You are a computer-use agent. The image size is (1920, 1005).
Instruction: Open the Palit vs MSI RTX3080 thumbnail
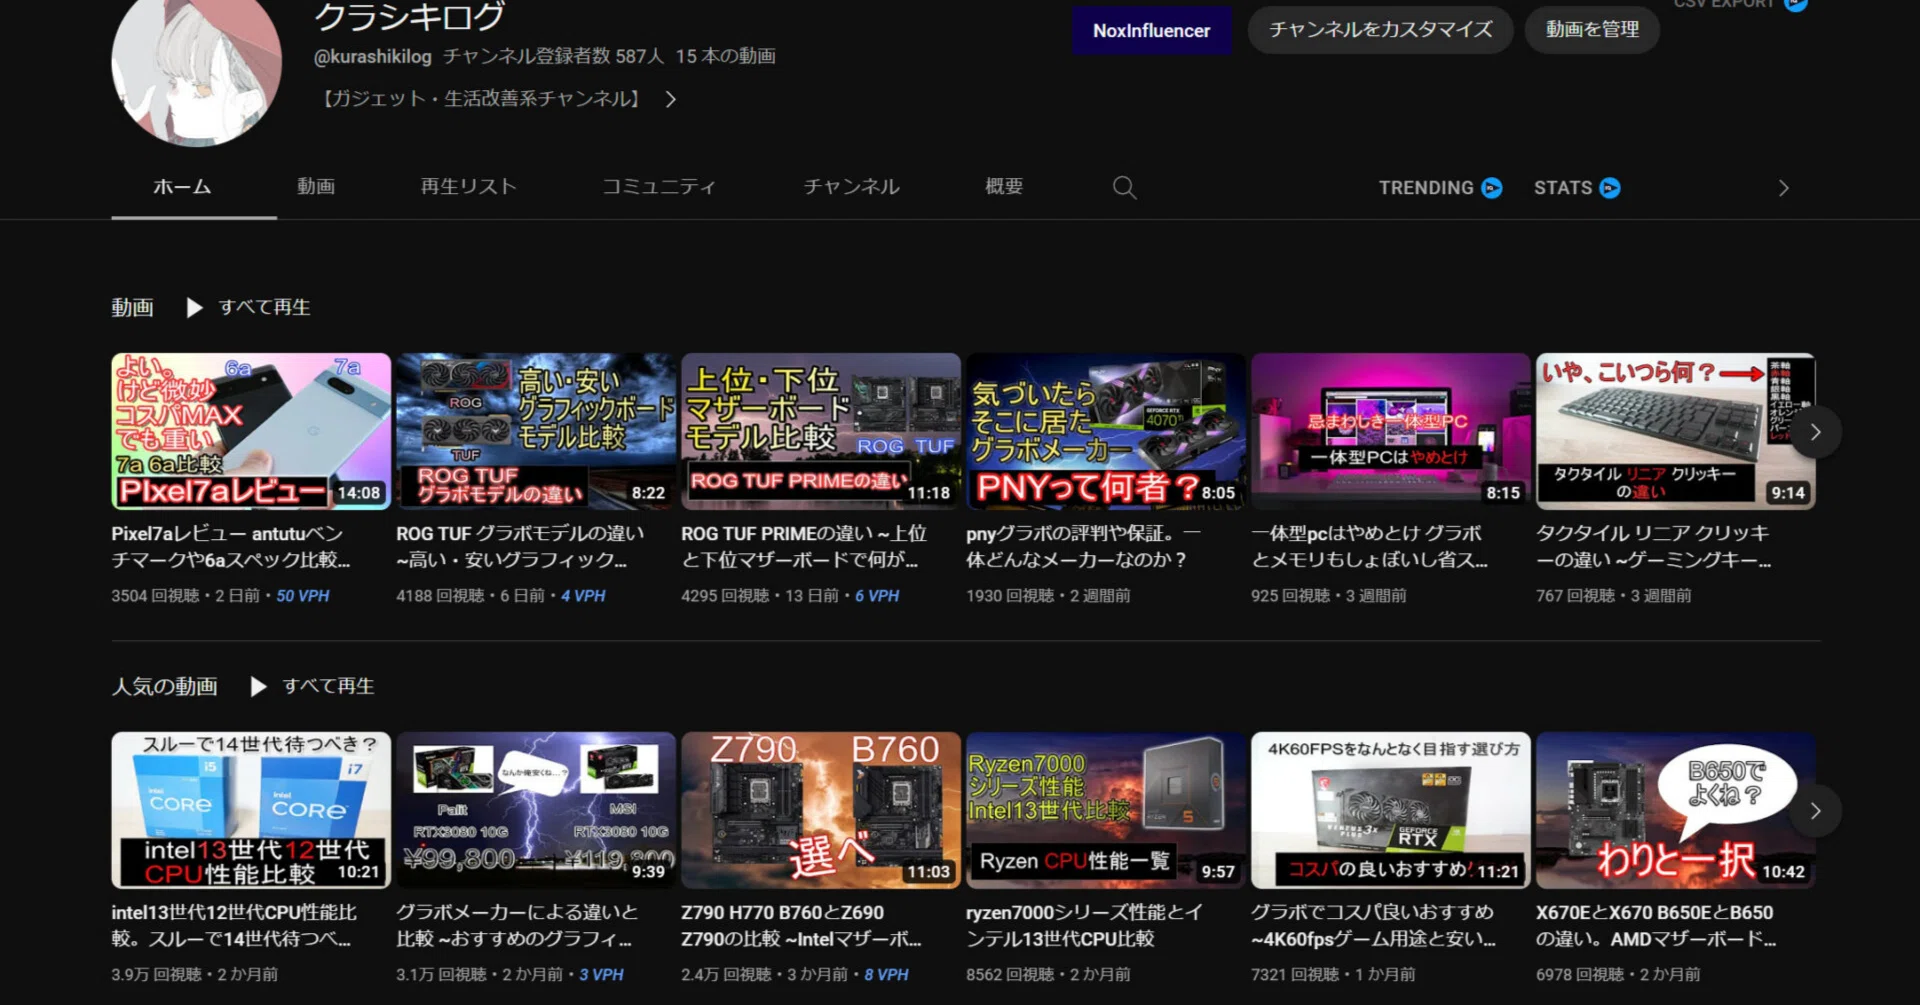coord(536,810)
